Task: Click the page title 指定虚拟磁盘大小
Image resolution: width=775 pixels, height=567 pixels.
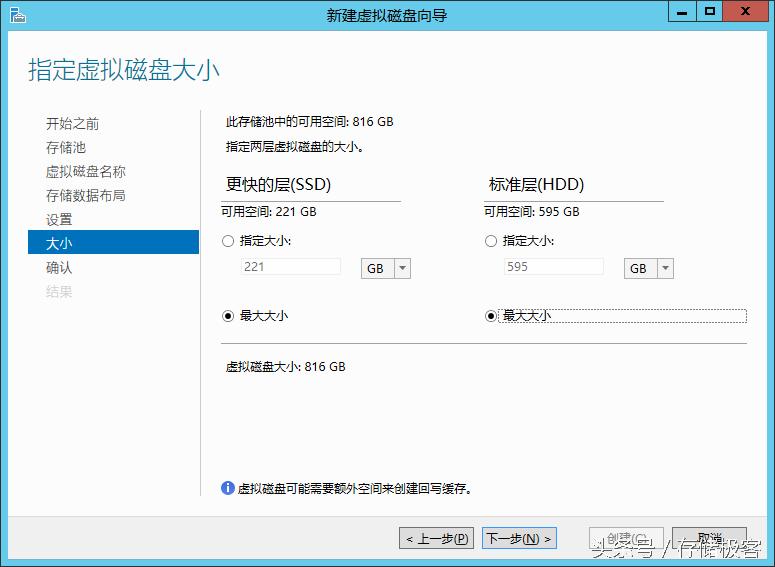Action: click(x=124, y=69)
